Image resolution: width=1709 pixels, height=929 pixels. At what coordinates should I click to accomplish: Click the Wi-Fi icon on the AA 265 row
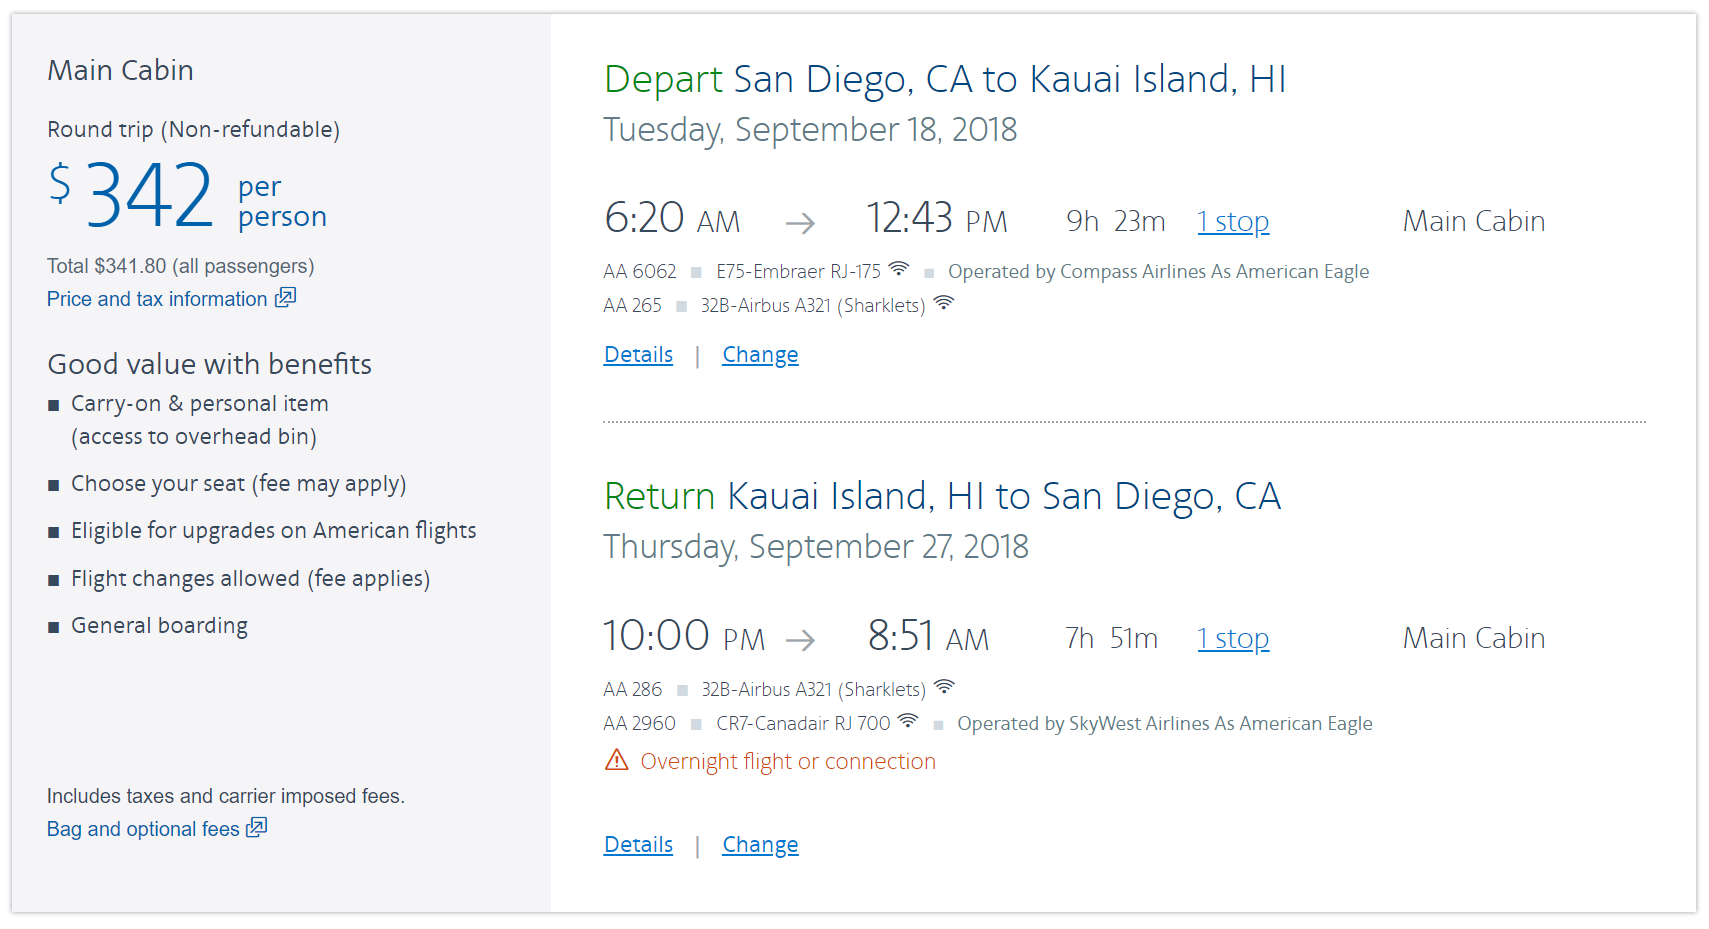tap(943, 303)
